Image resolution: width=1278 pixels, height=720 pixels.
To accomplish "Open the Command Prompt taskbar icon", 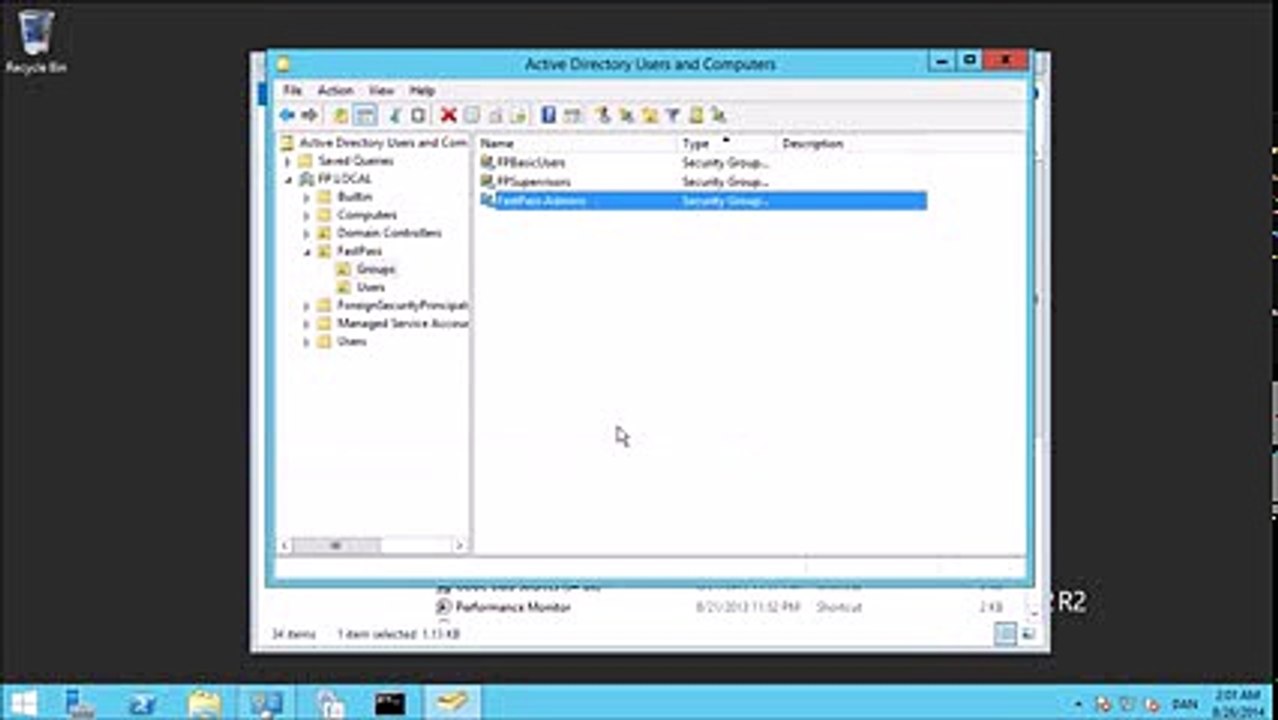I will tap(390, 703).
